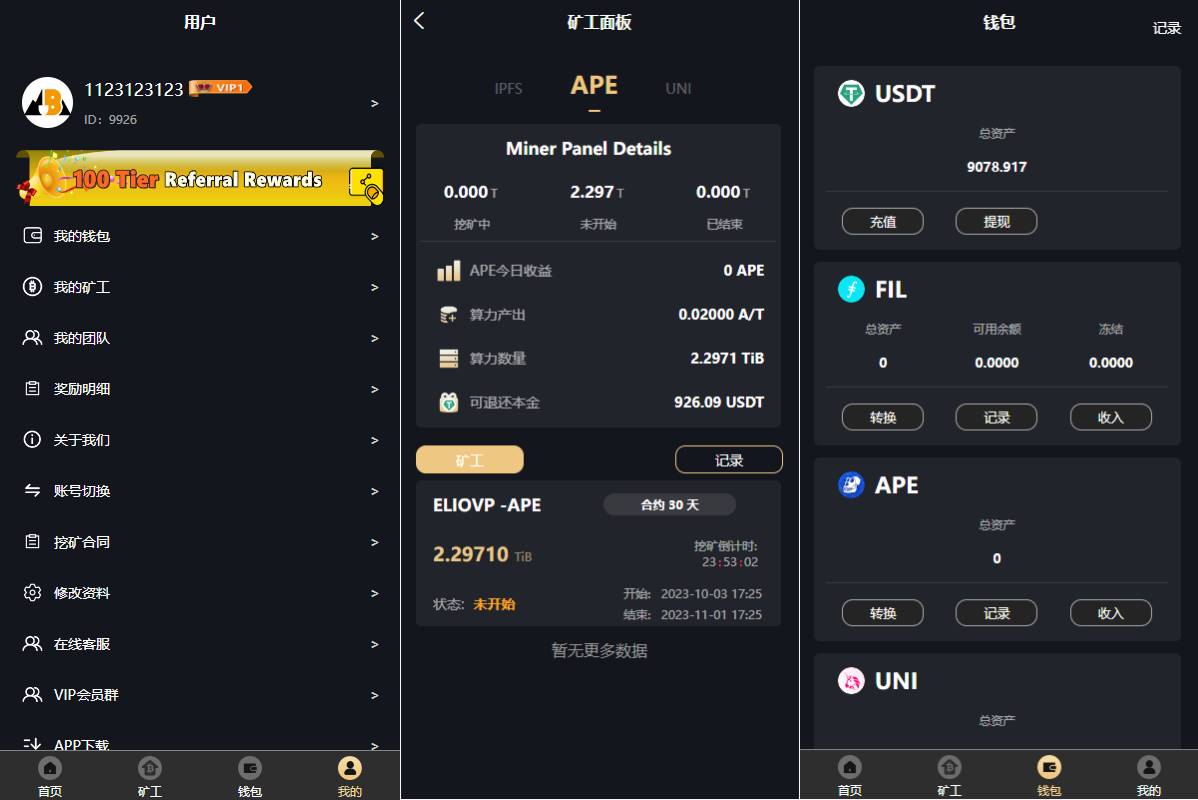The height and width of the screenshot is (800, 1198).
Task: Open the 挖矿合同 row arrow
Action: point(374,542)
